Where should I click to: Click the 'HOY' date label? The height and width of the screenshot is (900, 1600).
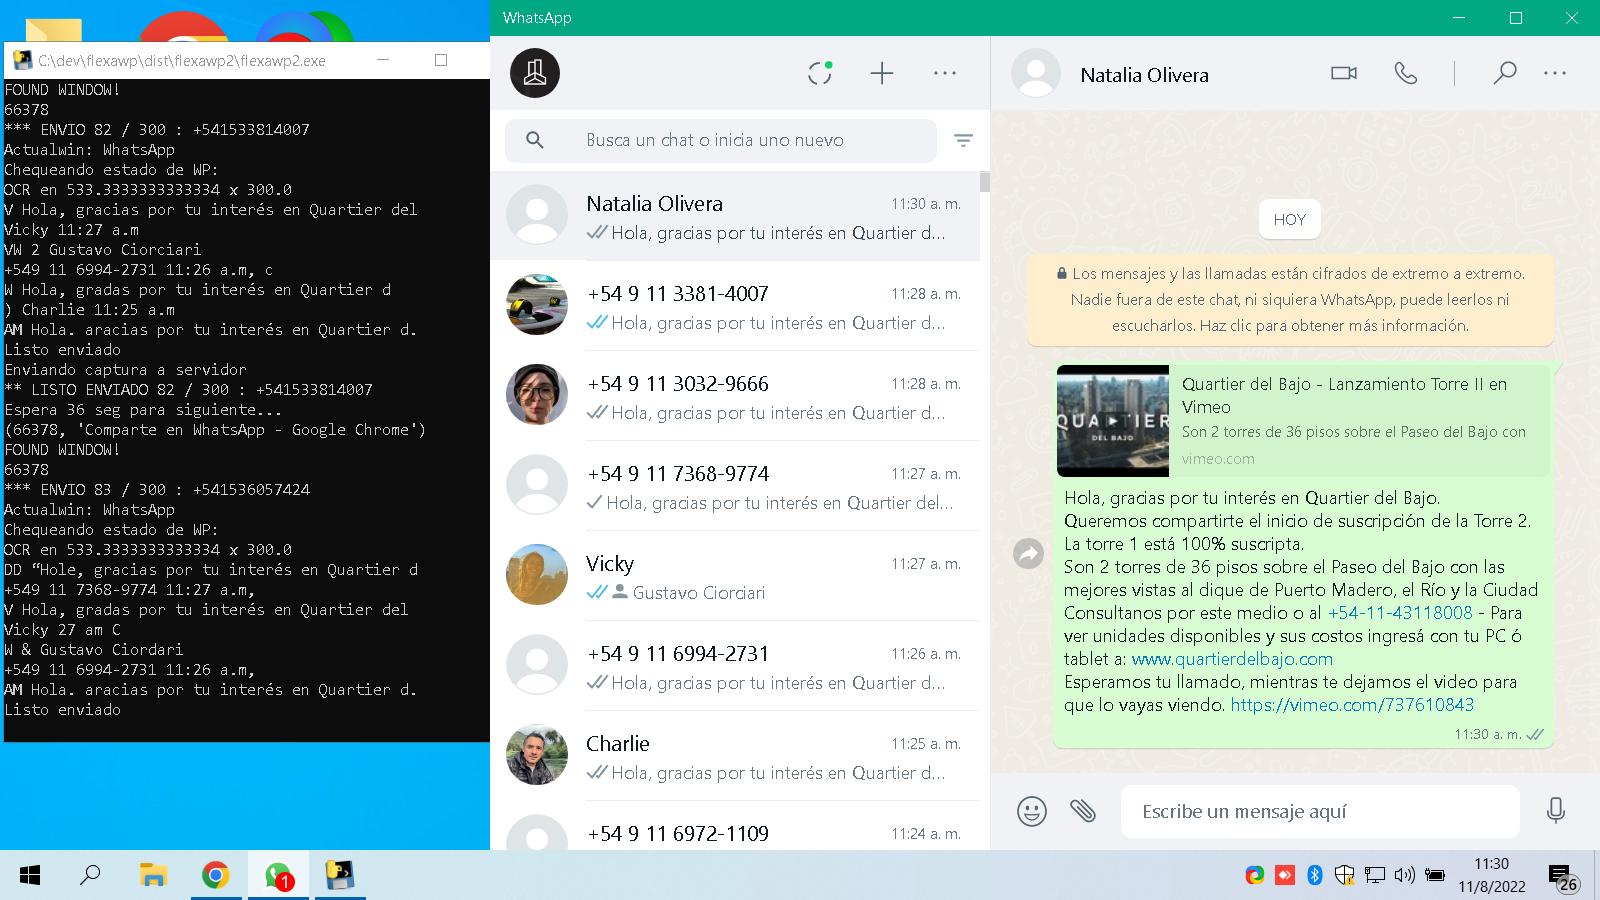click(1290, 220)
